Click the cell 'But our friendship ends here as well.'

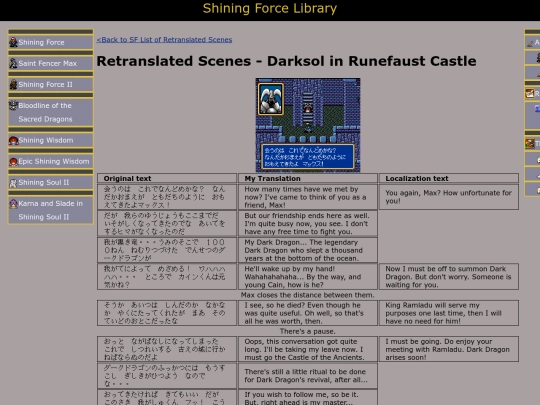pyautogui.click(x=308, y=224)
